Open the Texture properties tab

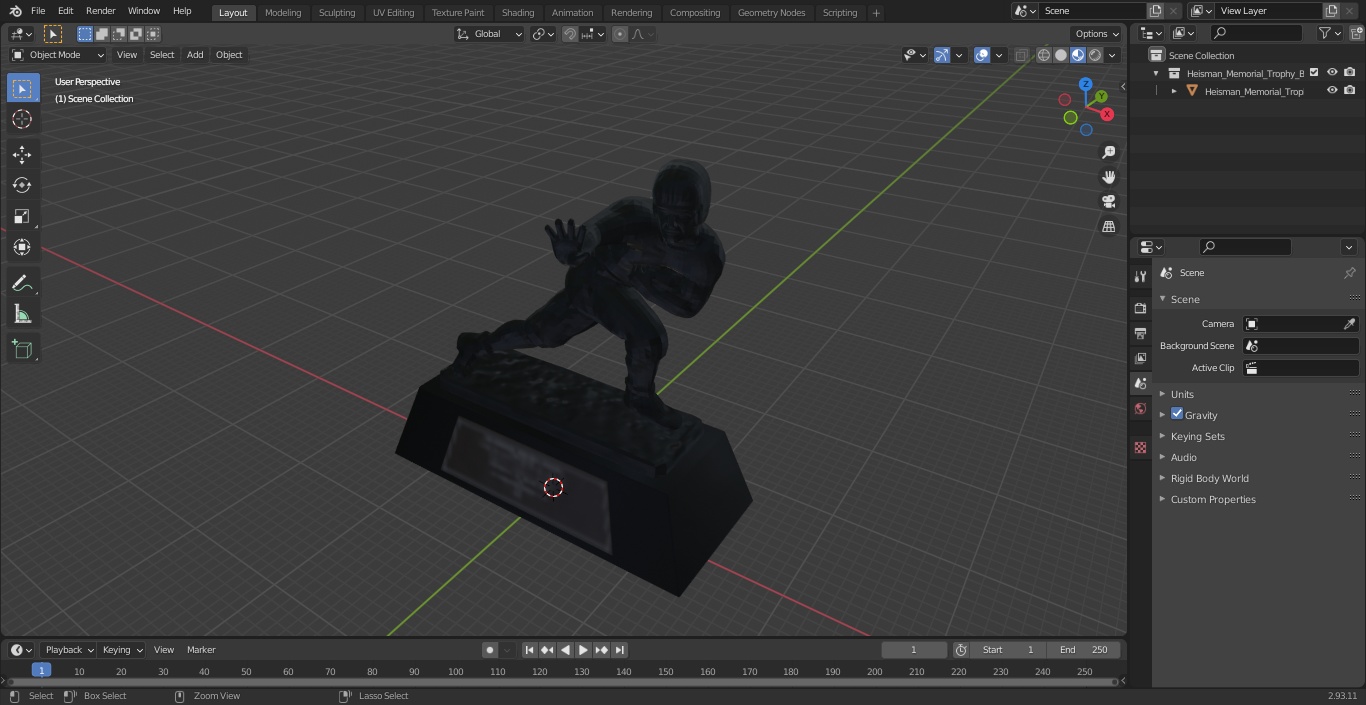point(1140,447)
